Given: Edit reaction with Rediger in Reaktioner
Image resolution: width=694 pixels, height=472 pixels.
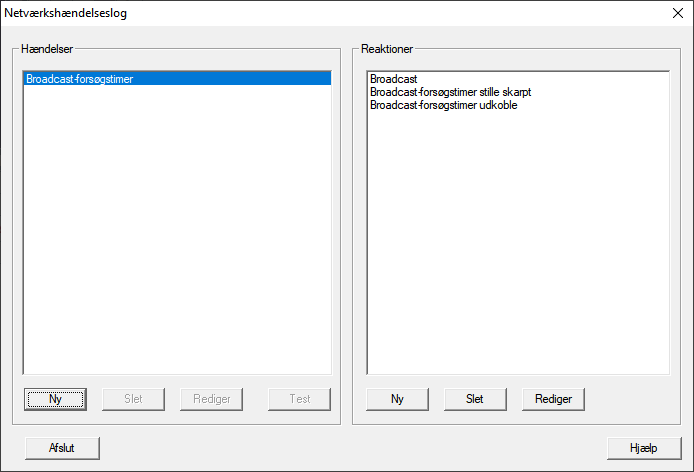Looking at the screenshot, I should point(553,398).
